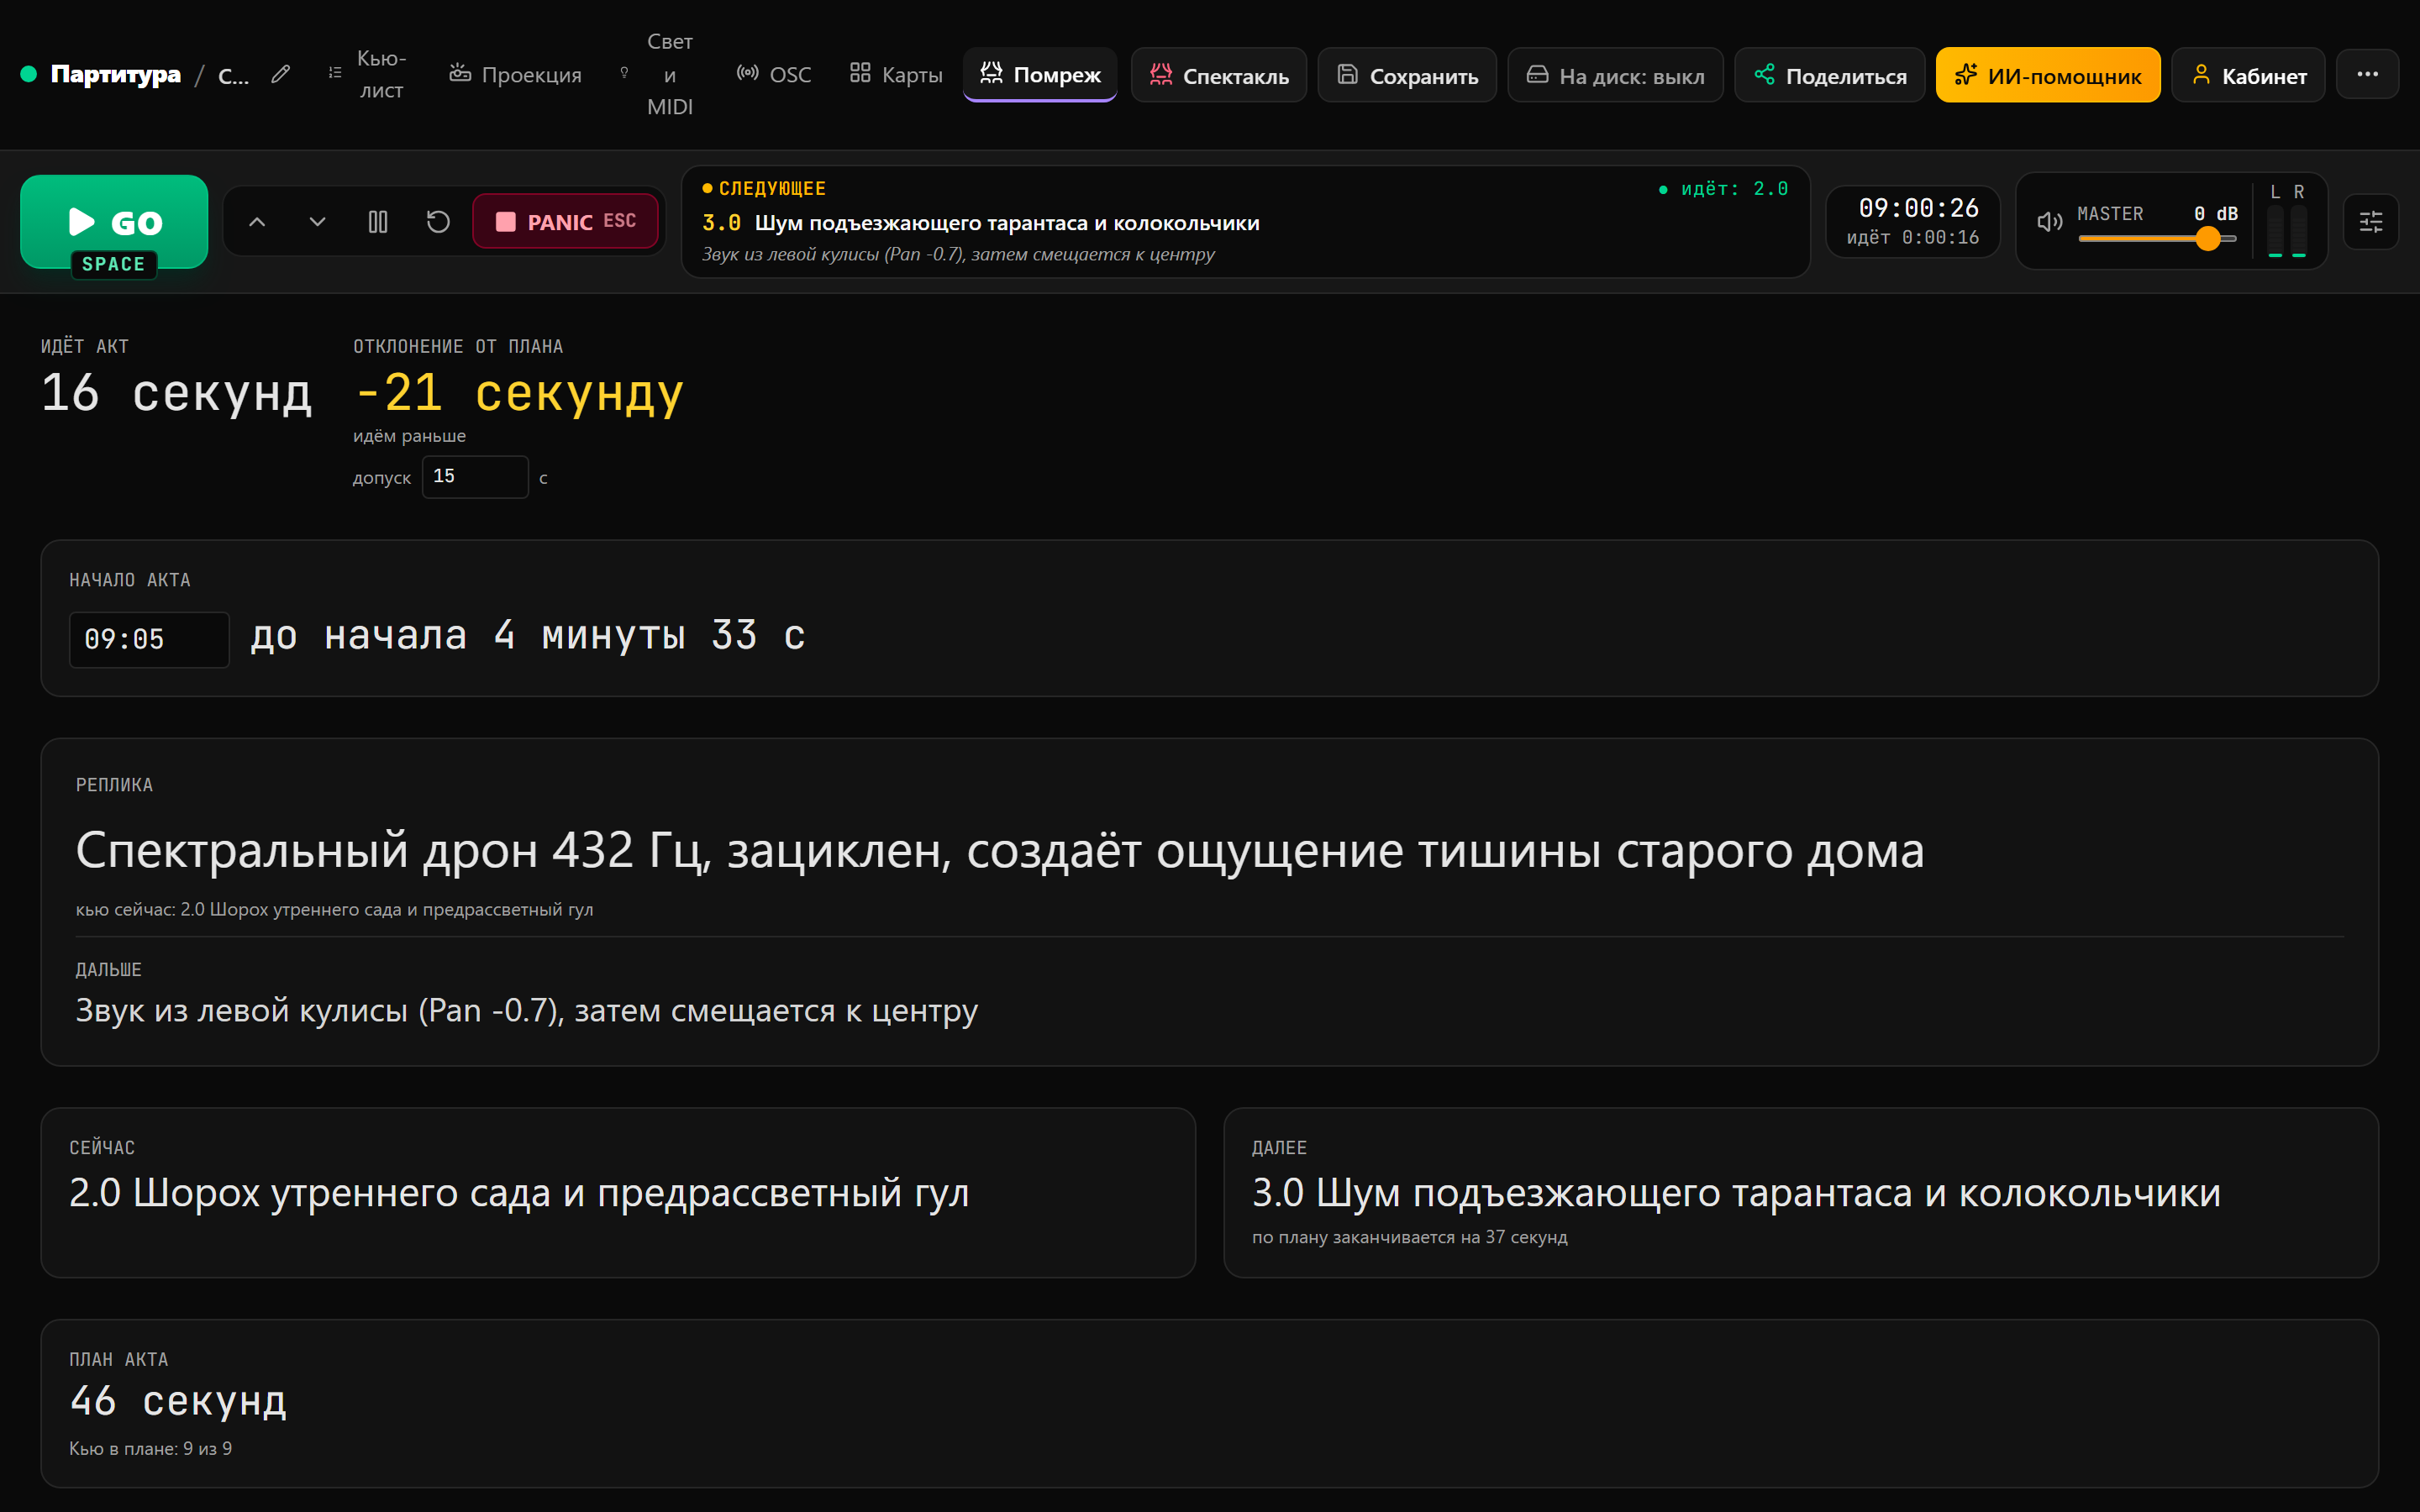Open the three-dots more menu
This screenshot has width=2420, height=1512.
coord(2367,74)
